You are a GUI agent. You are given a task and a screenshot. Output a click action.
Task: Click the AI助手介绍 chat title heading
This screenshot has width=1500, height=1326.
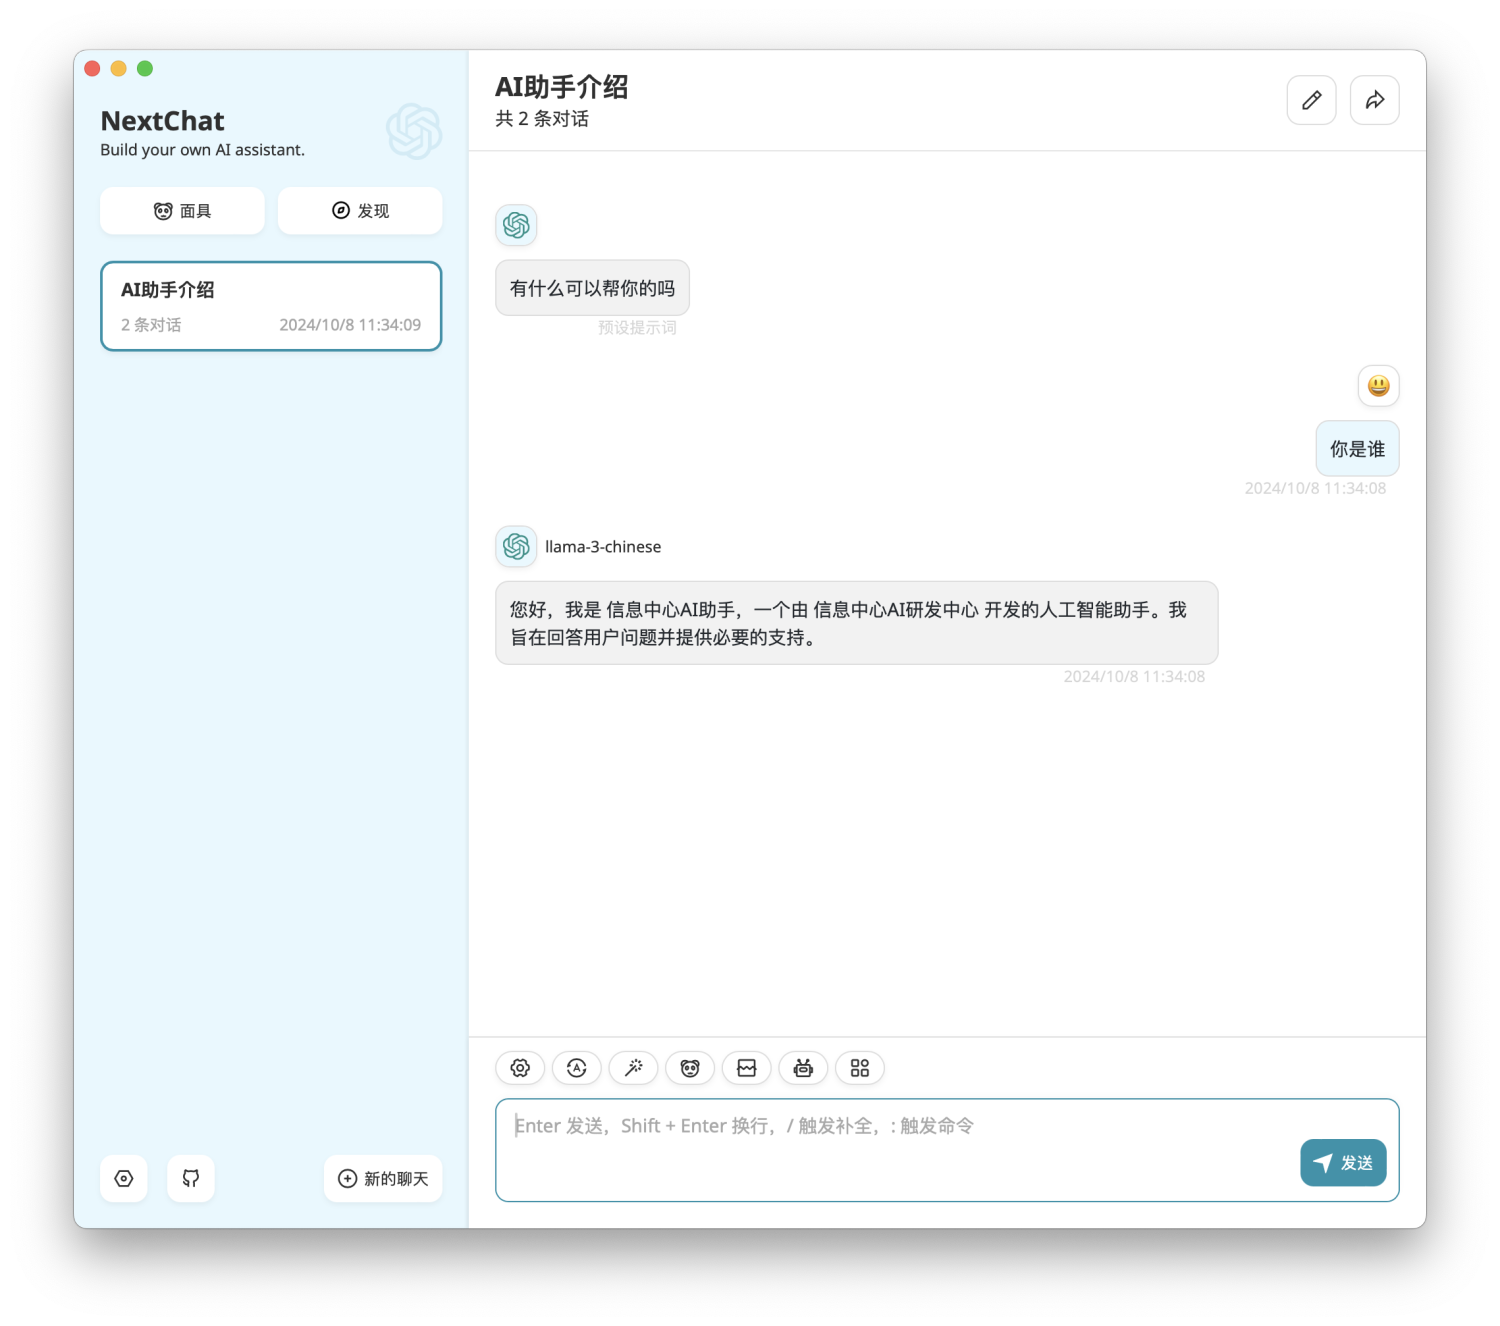562,87
